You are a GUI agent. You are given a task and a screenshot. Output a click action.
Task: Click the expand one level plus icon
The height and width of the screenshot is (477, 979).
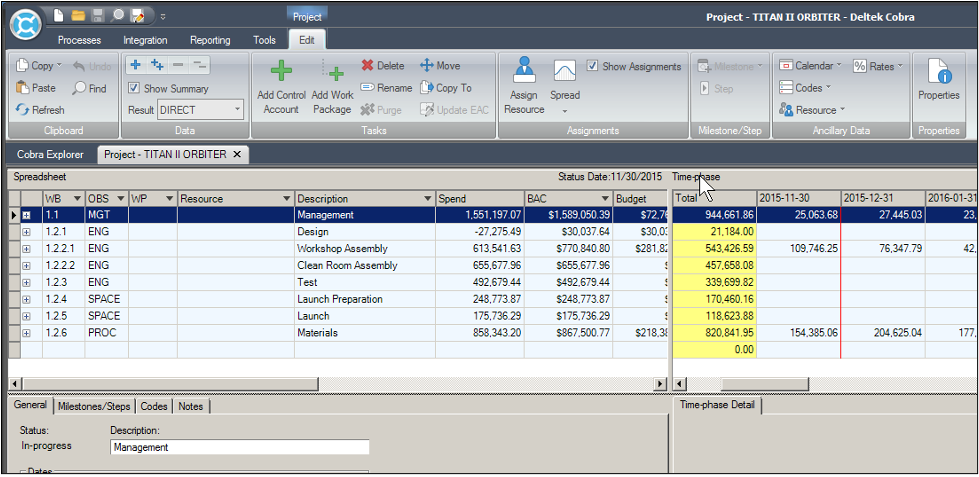[x=136, y=65]
